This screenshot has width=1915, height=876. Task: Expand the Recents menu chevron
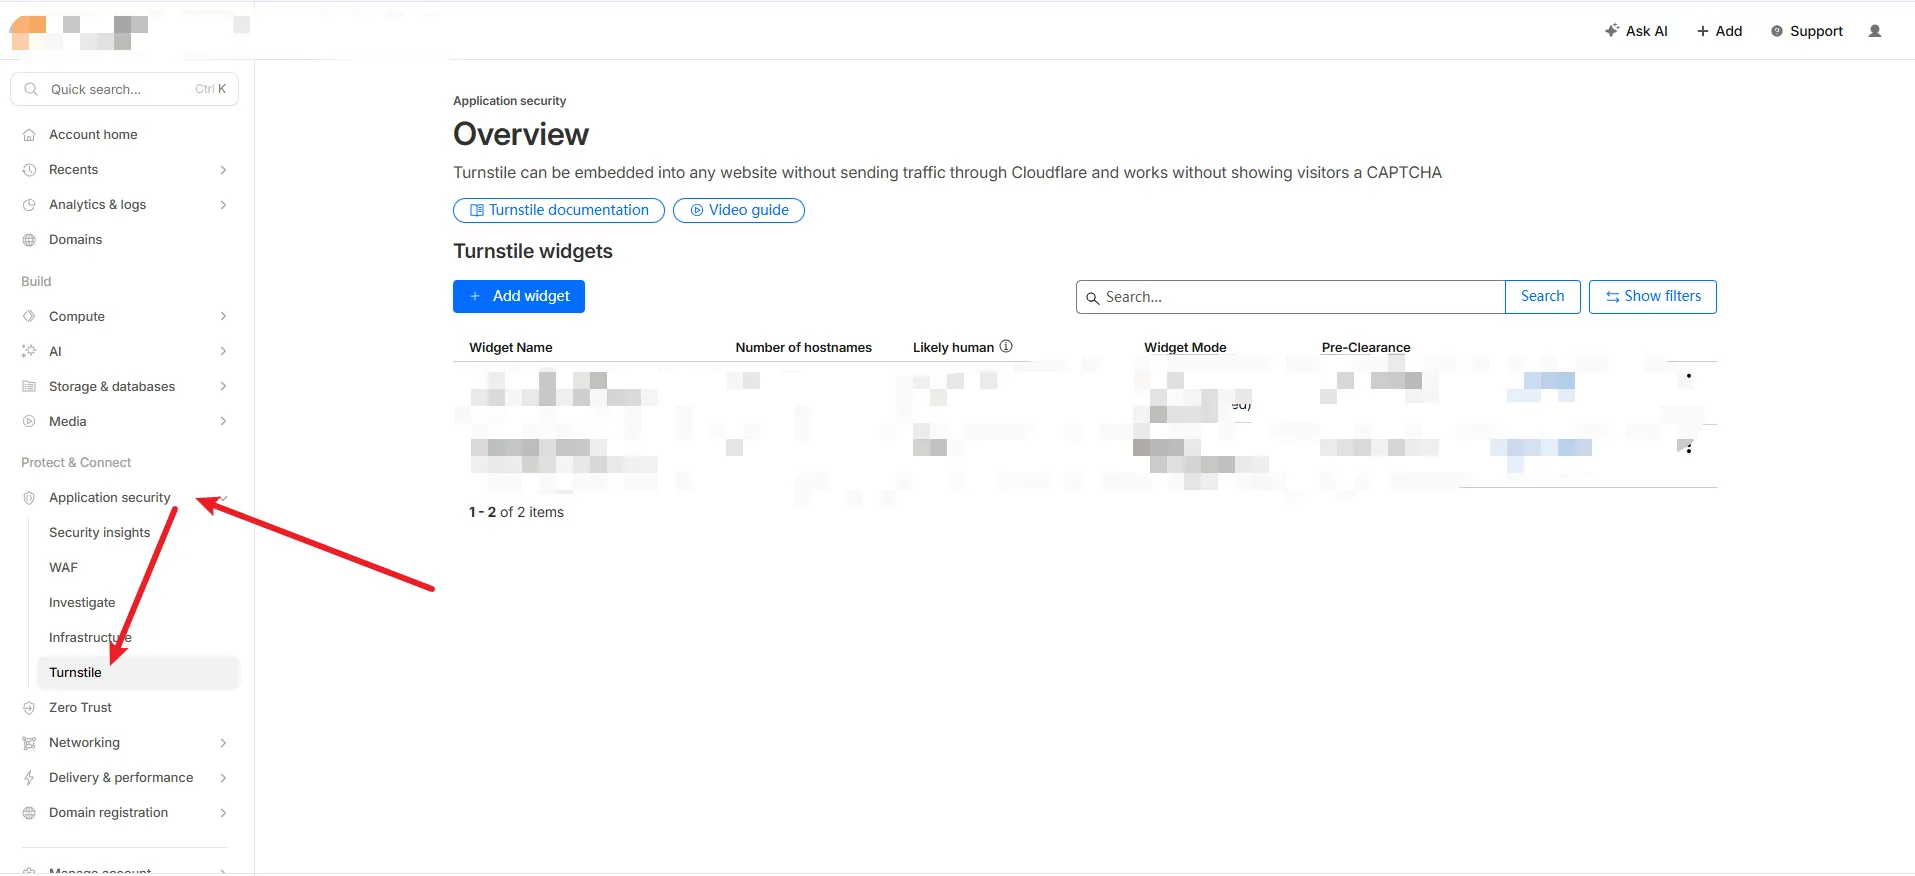(223, 170)
